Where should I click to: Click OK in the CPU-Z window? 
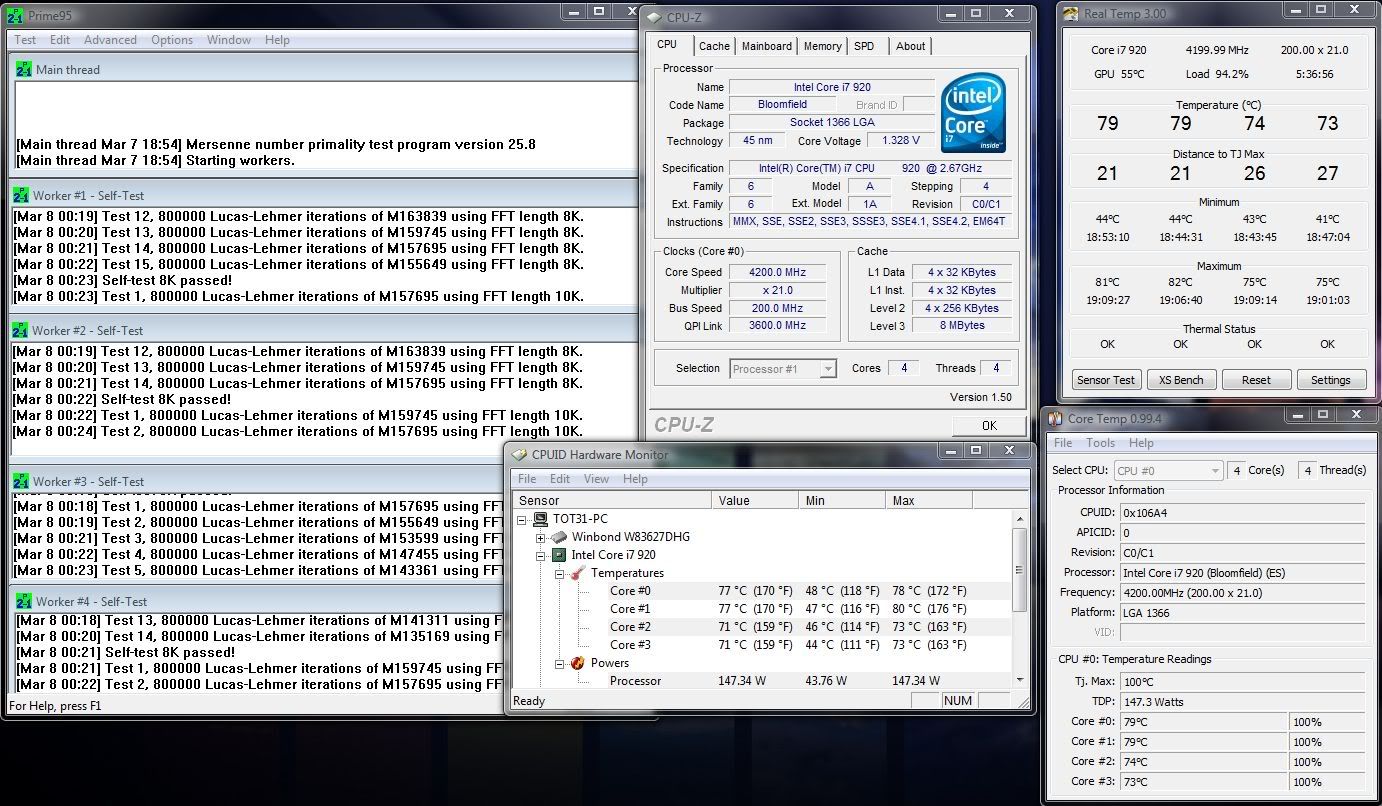(989, 425)
